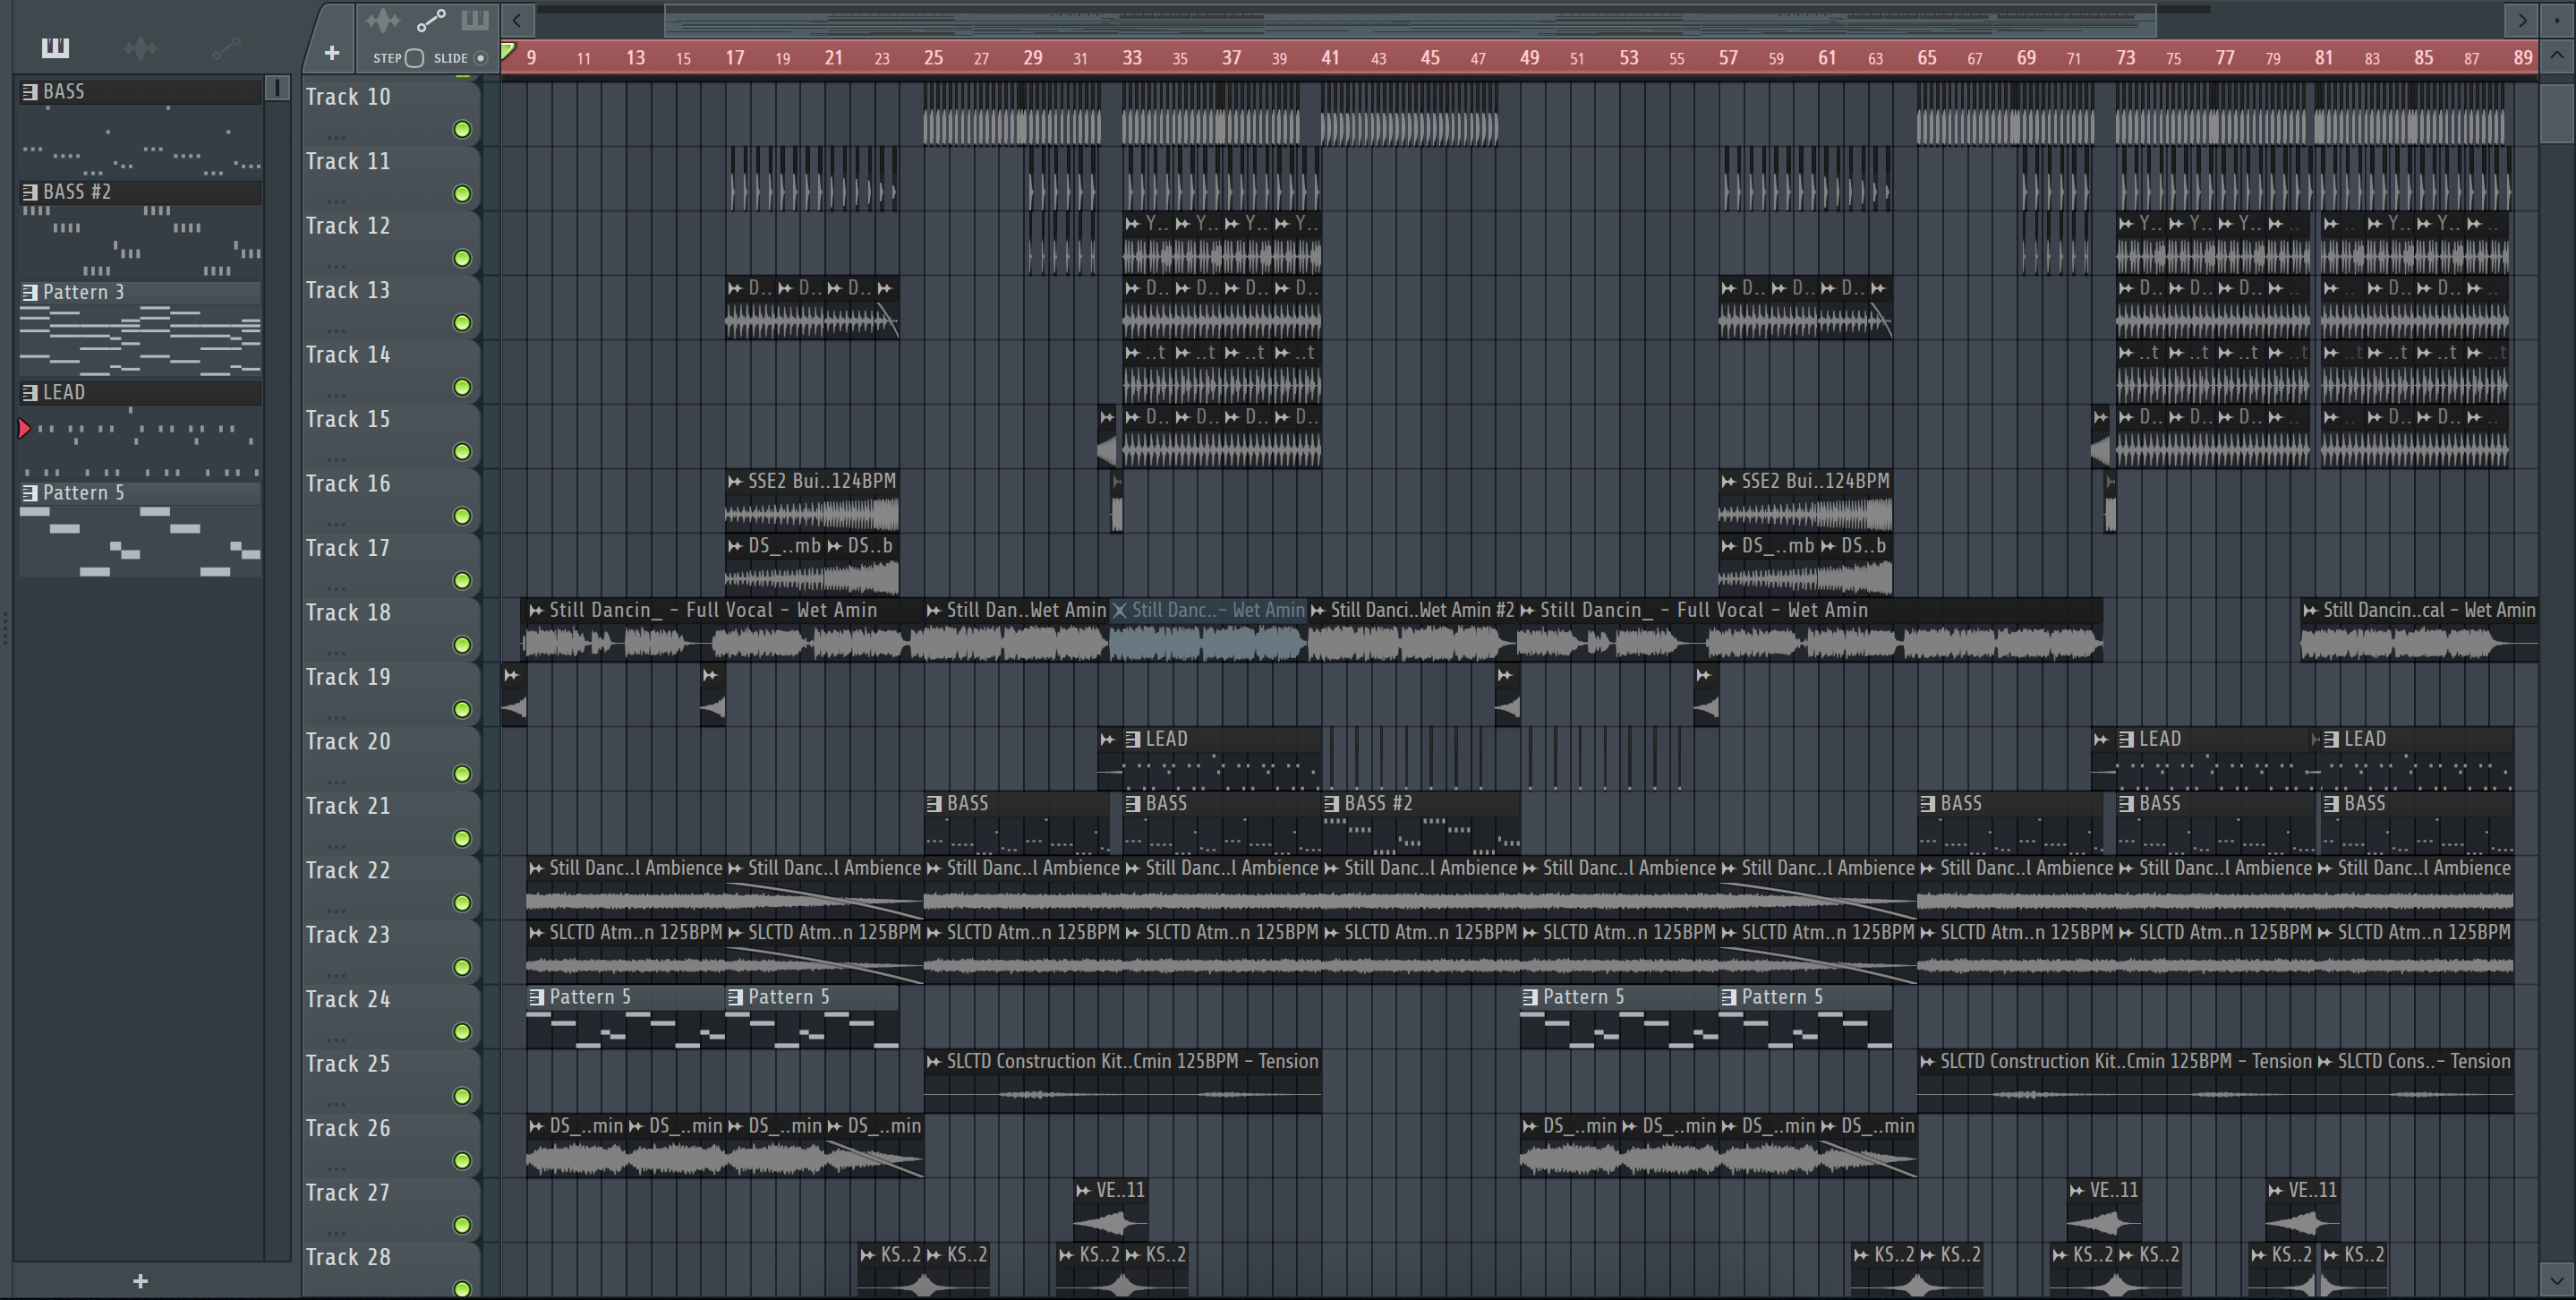2576x1300 pixels.
Task: Mute Track 24 with its green light
Action: [x=462, y=1032]
